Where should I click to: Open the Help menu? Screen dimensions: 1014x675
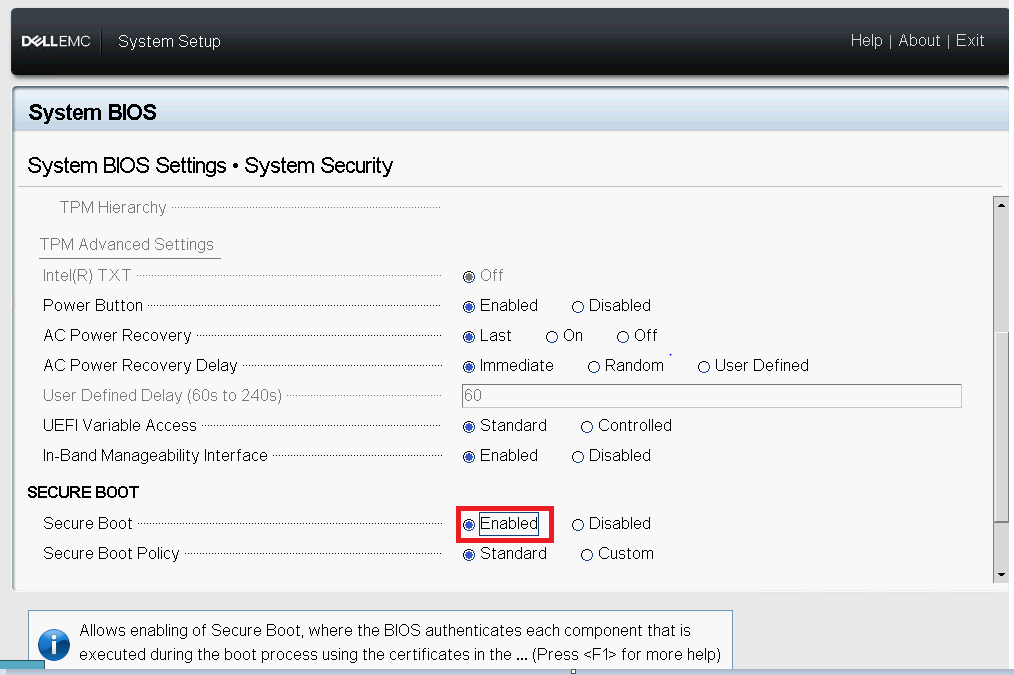tap(866, 40)
